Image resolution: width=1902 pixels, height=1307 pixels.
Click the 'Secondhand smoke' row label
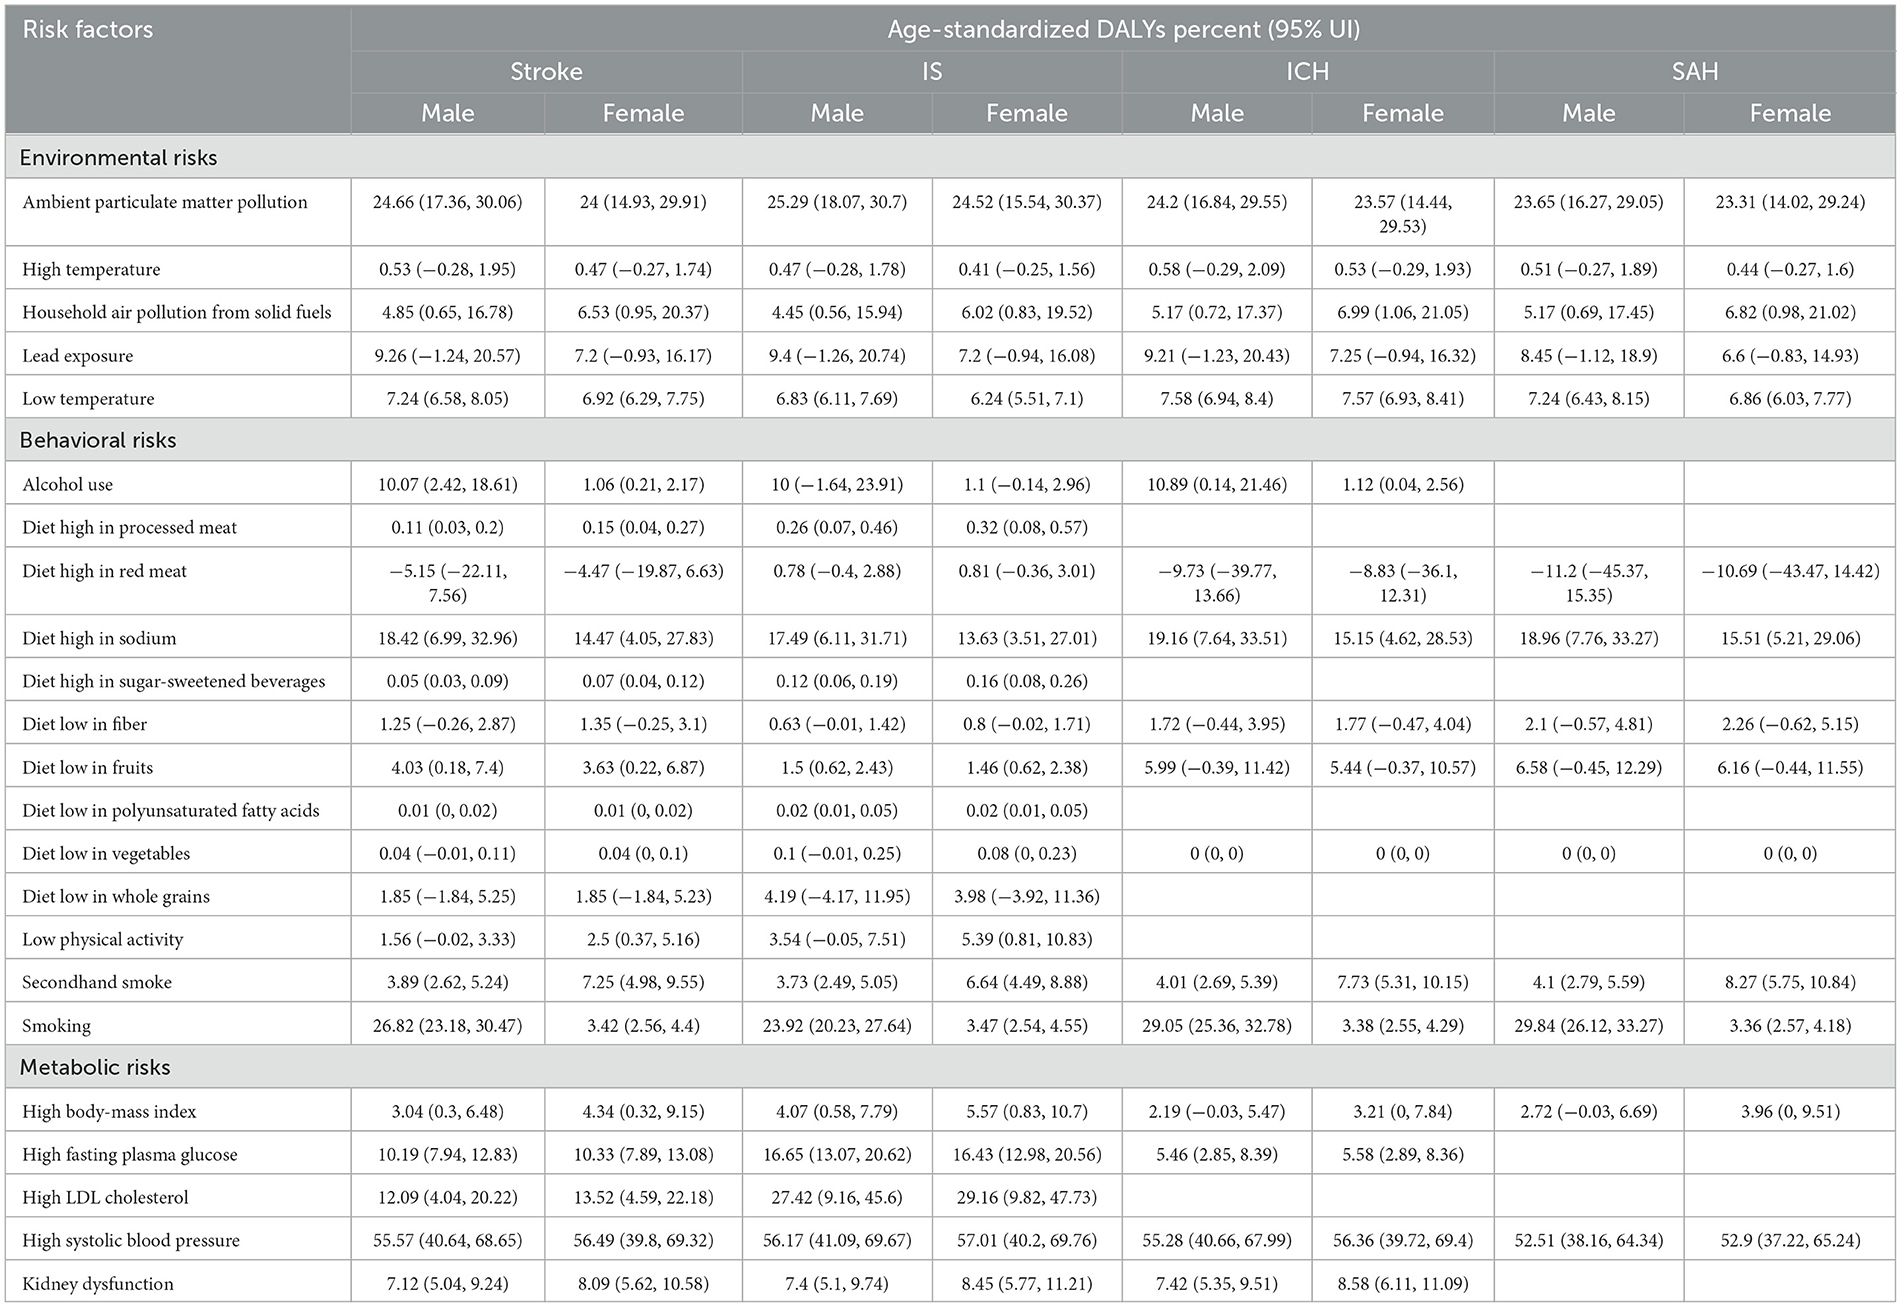[97, 983]
